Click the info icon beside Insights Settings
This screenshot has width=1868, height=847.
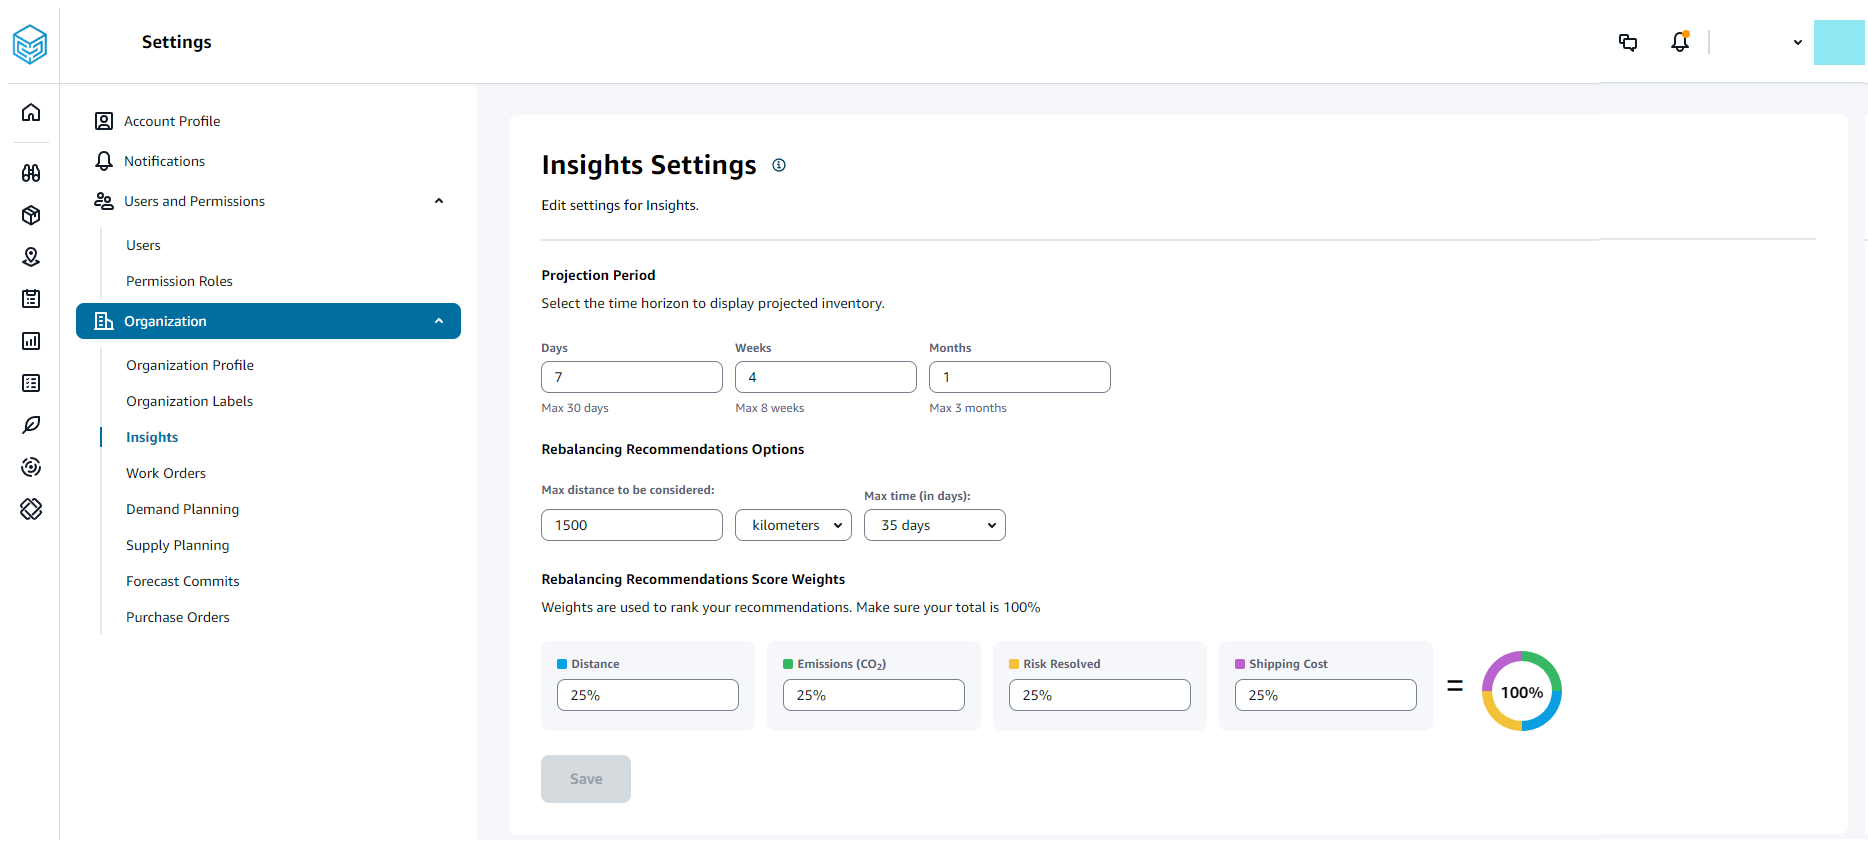click(x=779, y=165)
